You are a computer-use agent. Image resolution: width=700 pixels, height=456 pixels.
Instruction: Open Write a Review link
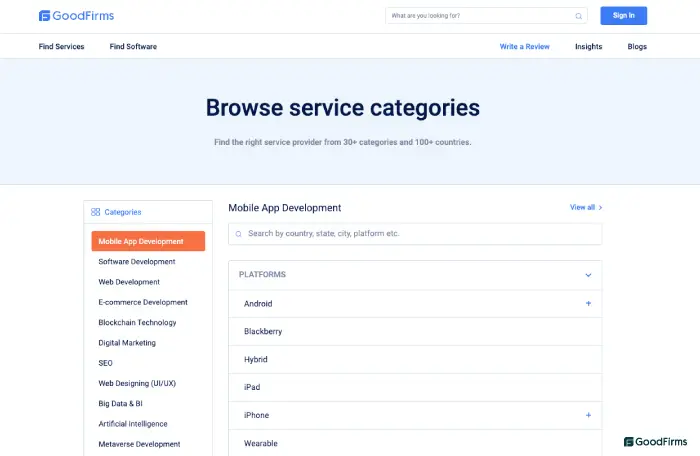pos(525,46)
